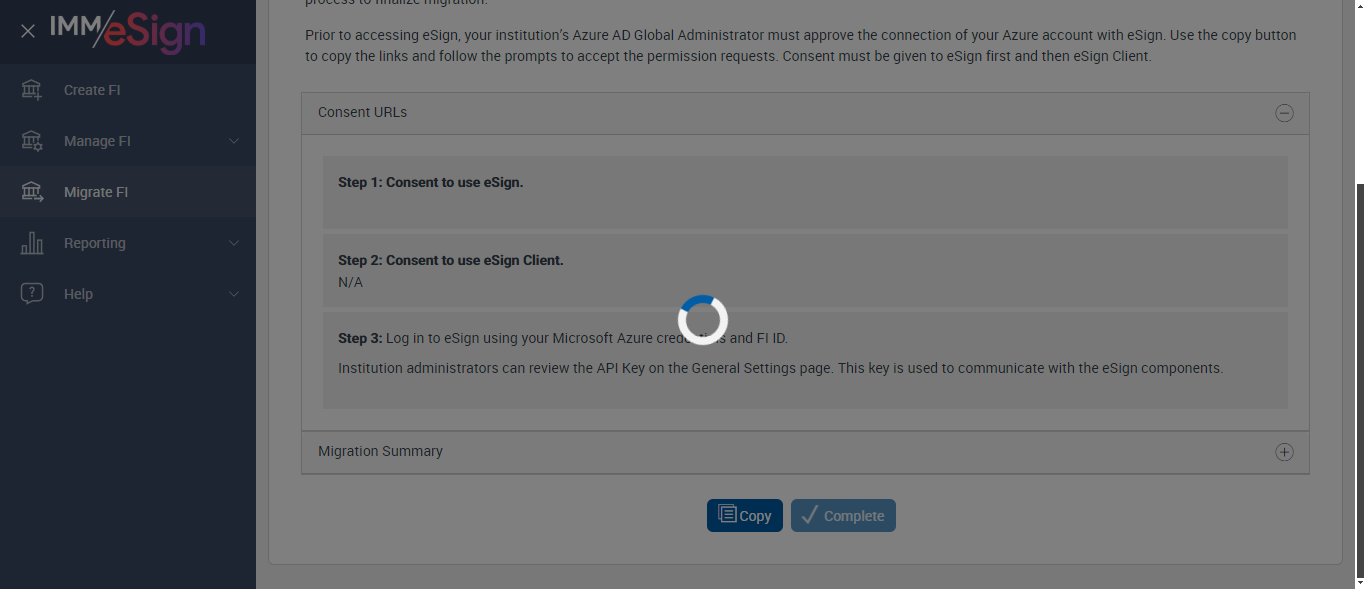Open the Reporting menu item
The width and height of the screenshot is (1366, 589).
click(x=128, y=243)
